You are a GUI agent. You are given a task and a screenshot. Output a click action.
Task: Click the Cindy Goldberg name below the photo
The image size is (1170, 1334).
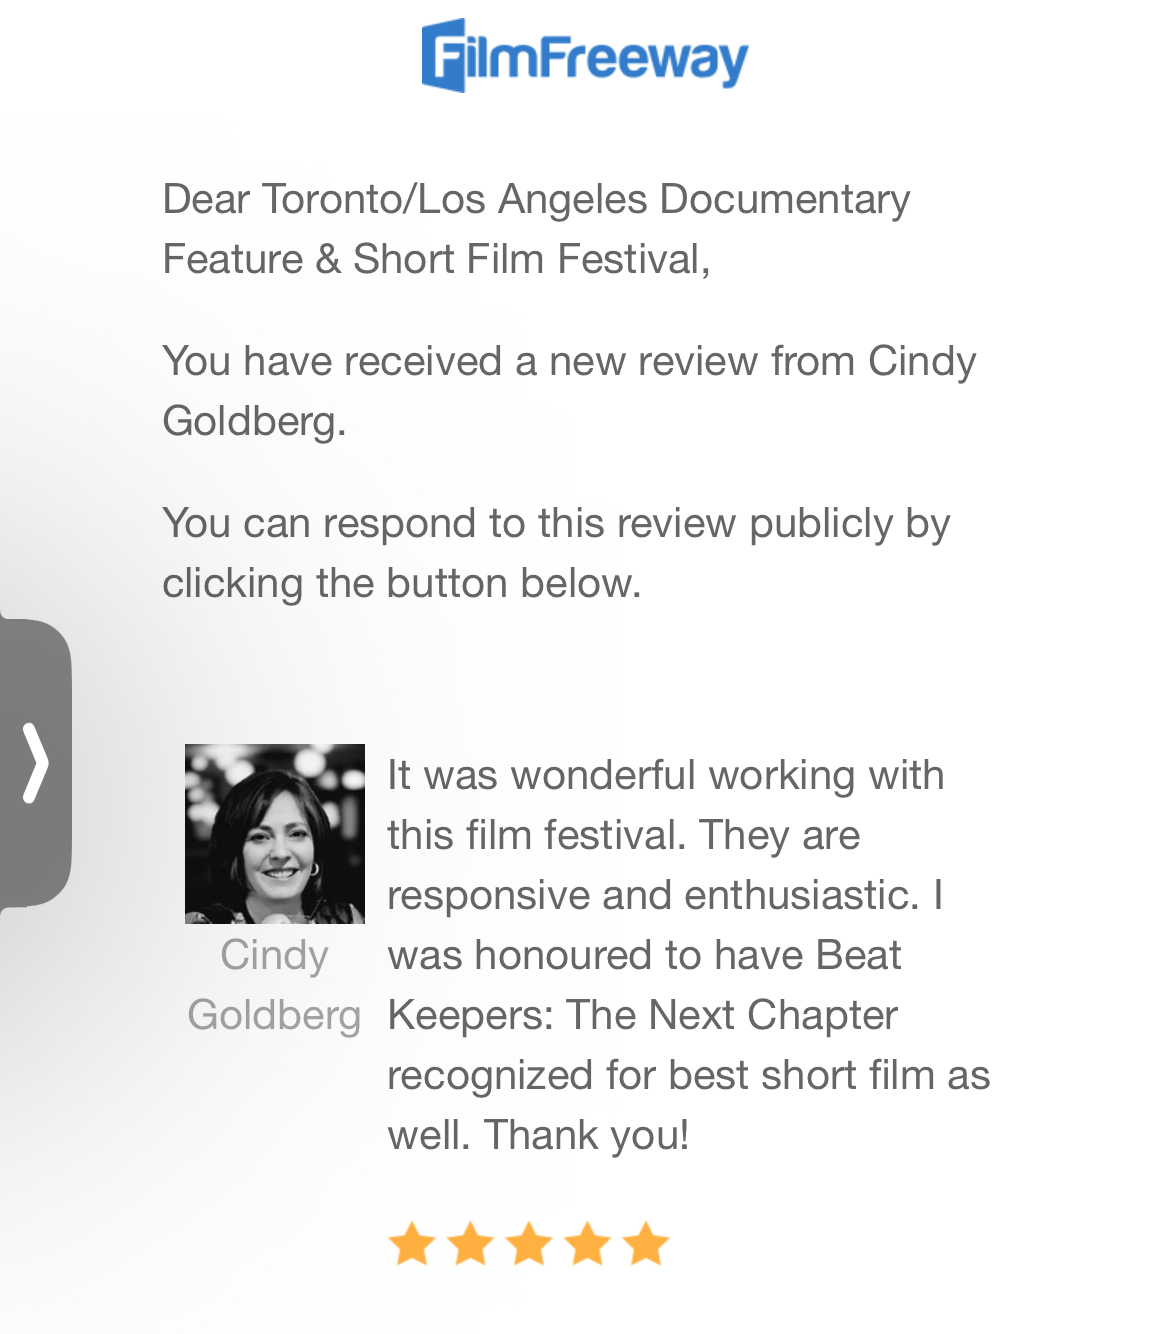[x=274, y=985]
